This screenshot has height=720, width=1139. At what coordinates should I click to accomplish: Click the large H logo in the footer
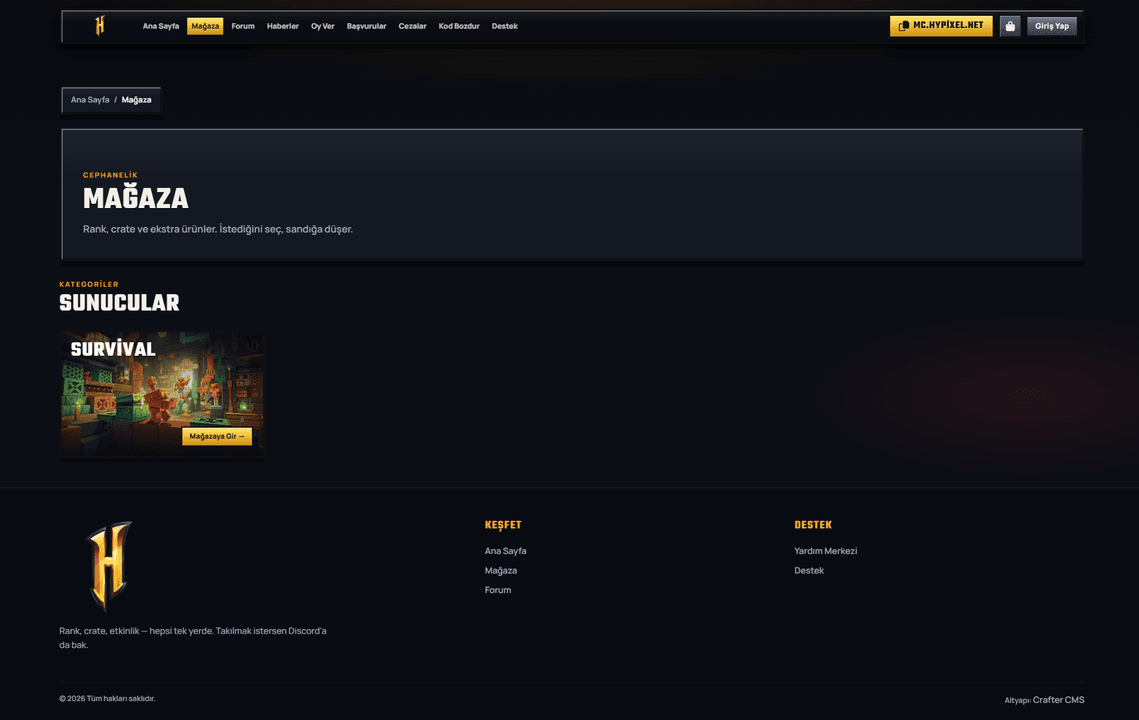[x=109, y=566]
